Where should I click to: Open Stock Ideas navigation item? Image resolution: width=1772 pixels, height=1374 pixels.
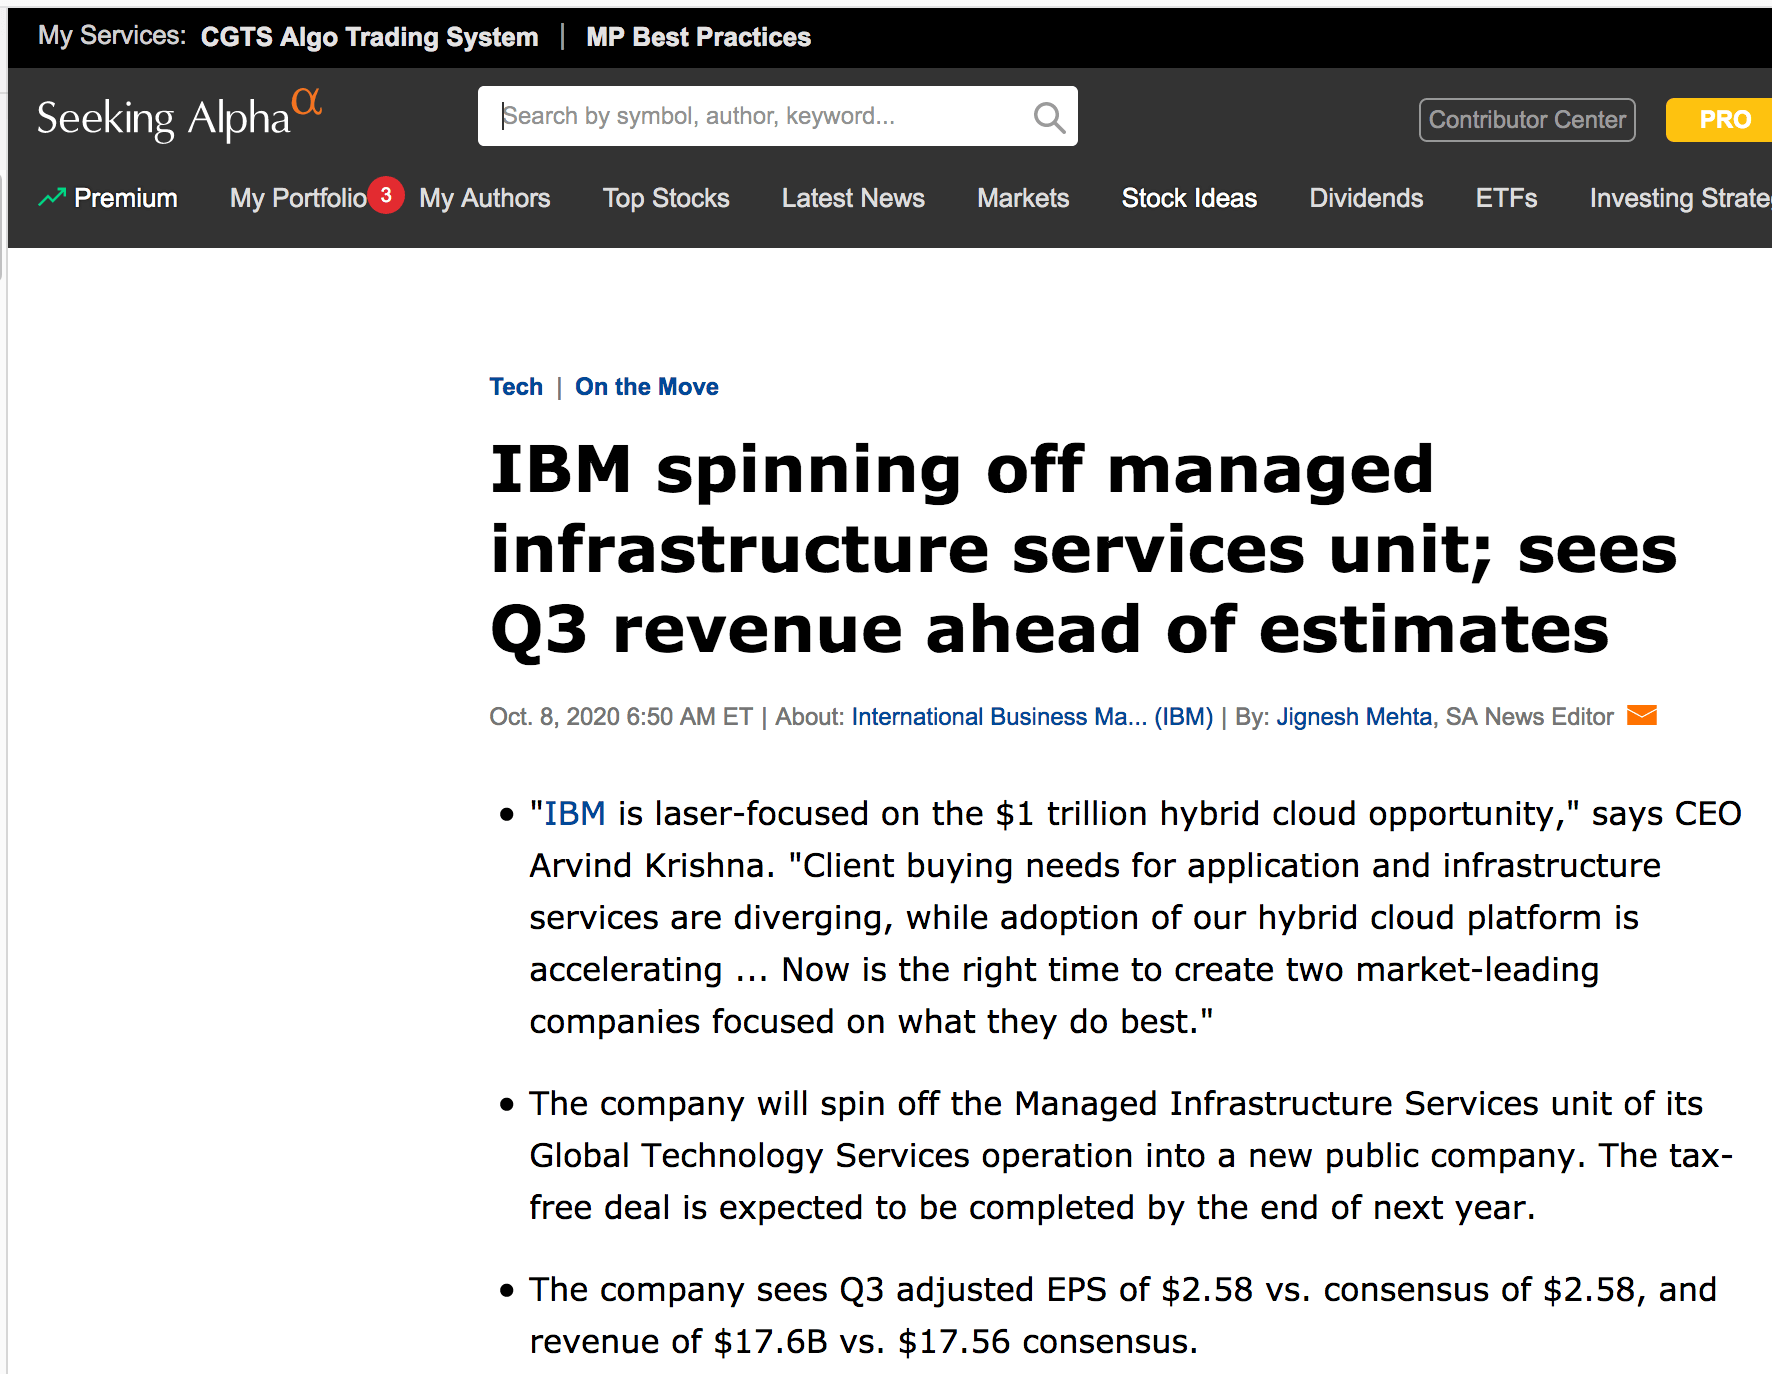coord(1189,198)
